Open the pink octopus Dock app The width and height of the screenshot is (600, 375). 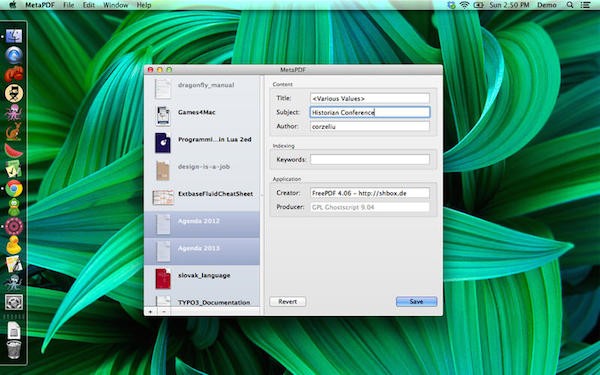[x=14, y=112]
